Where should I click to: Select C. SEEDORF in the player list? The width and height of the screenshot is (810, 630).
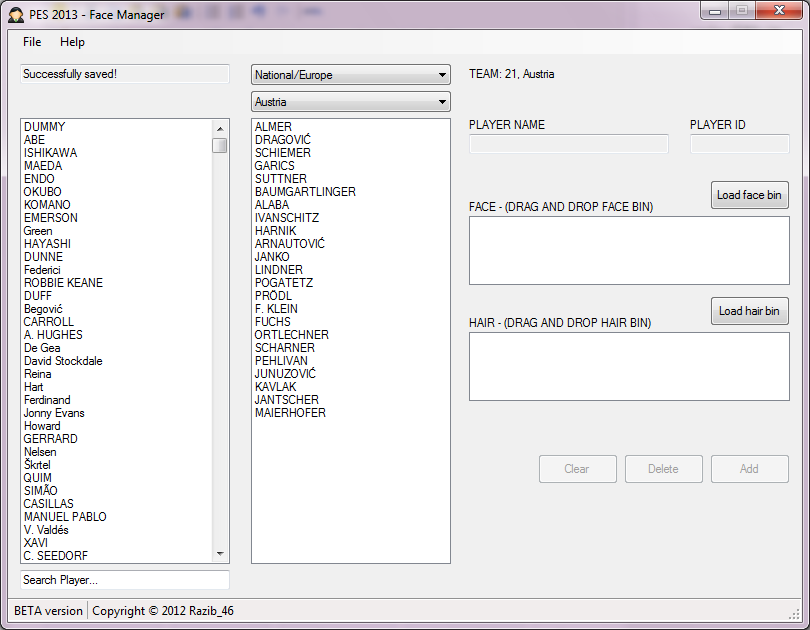pyautogui.click(x=117, y=556)
